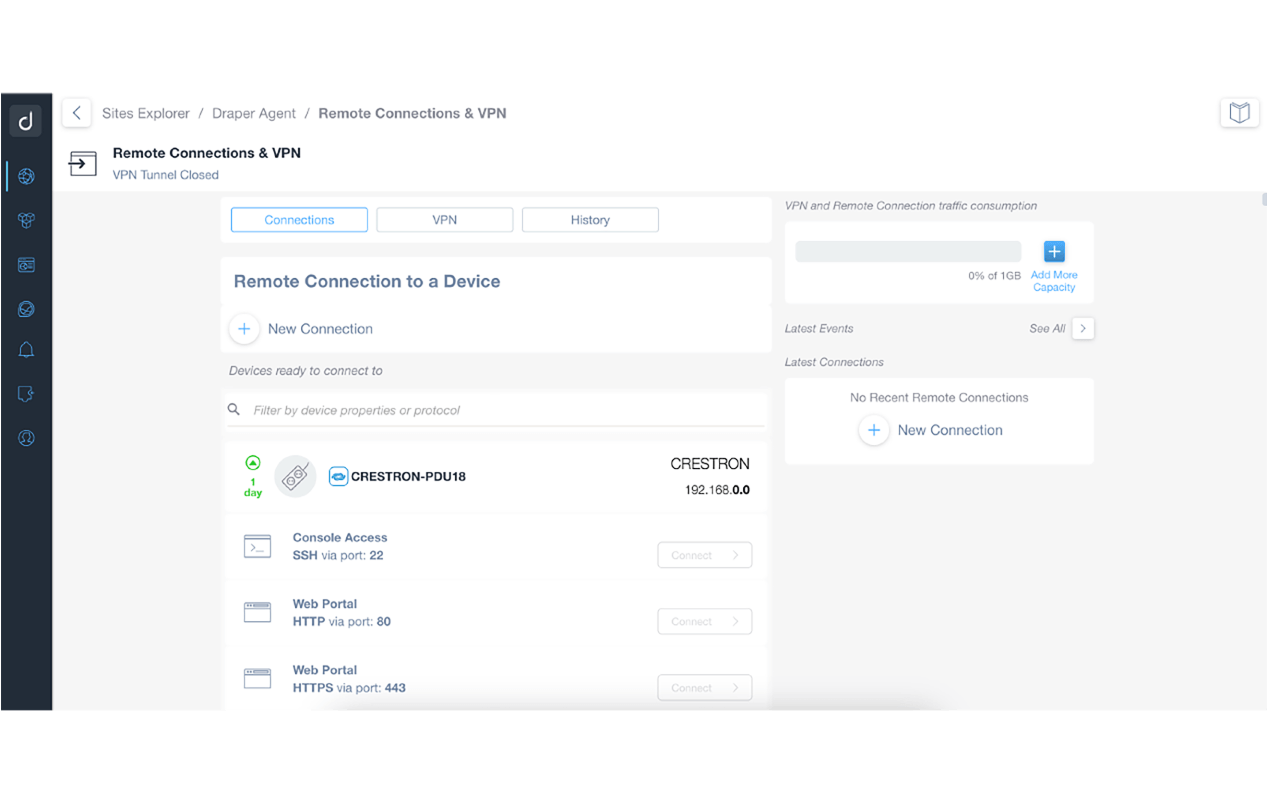This screenshot has width=1267, height=804.
Task: Select the Connections tab
Action: click(x=299, y=220)
